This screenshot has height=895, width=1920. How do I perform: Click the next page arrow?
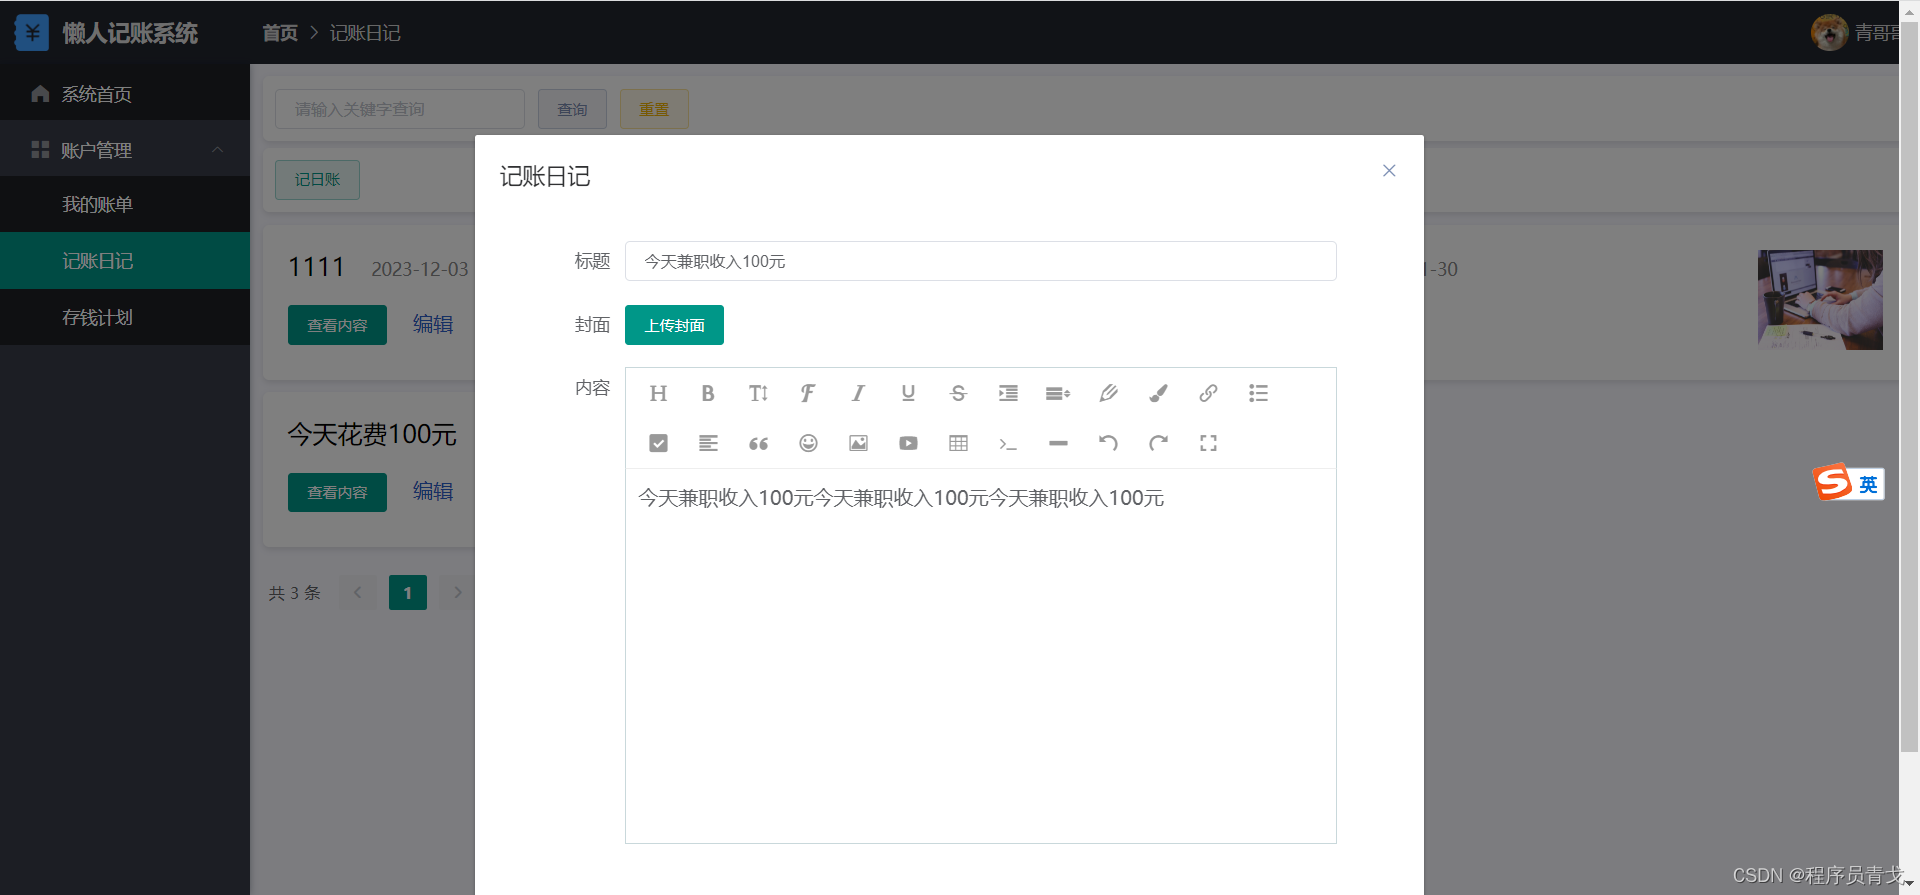(x=458, y=593)
